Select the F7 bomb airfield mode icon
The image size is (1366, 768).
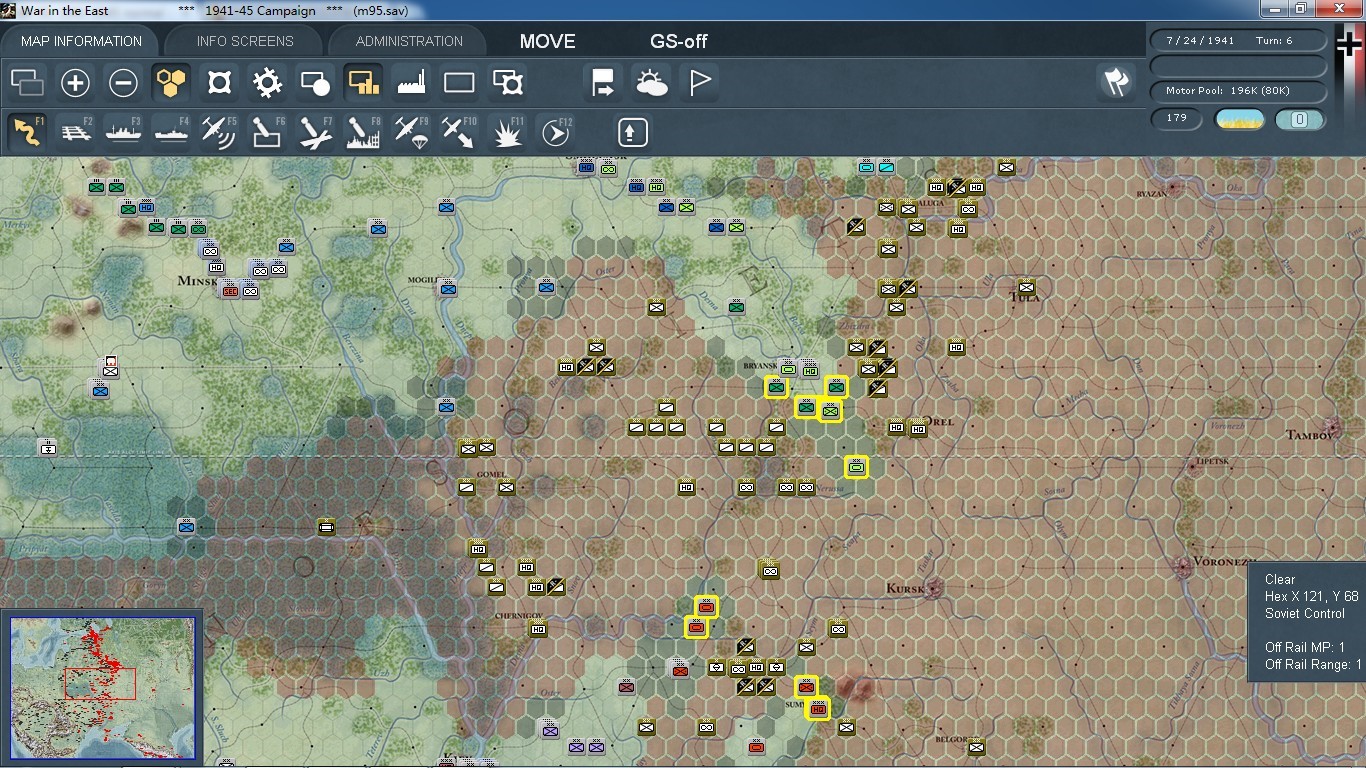coord(315,132)
